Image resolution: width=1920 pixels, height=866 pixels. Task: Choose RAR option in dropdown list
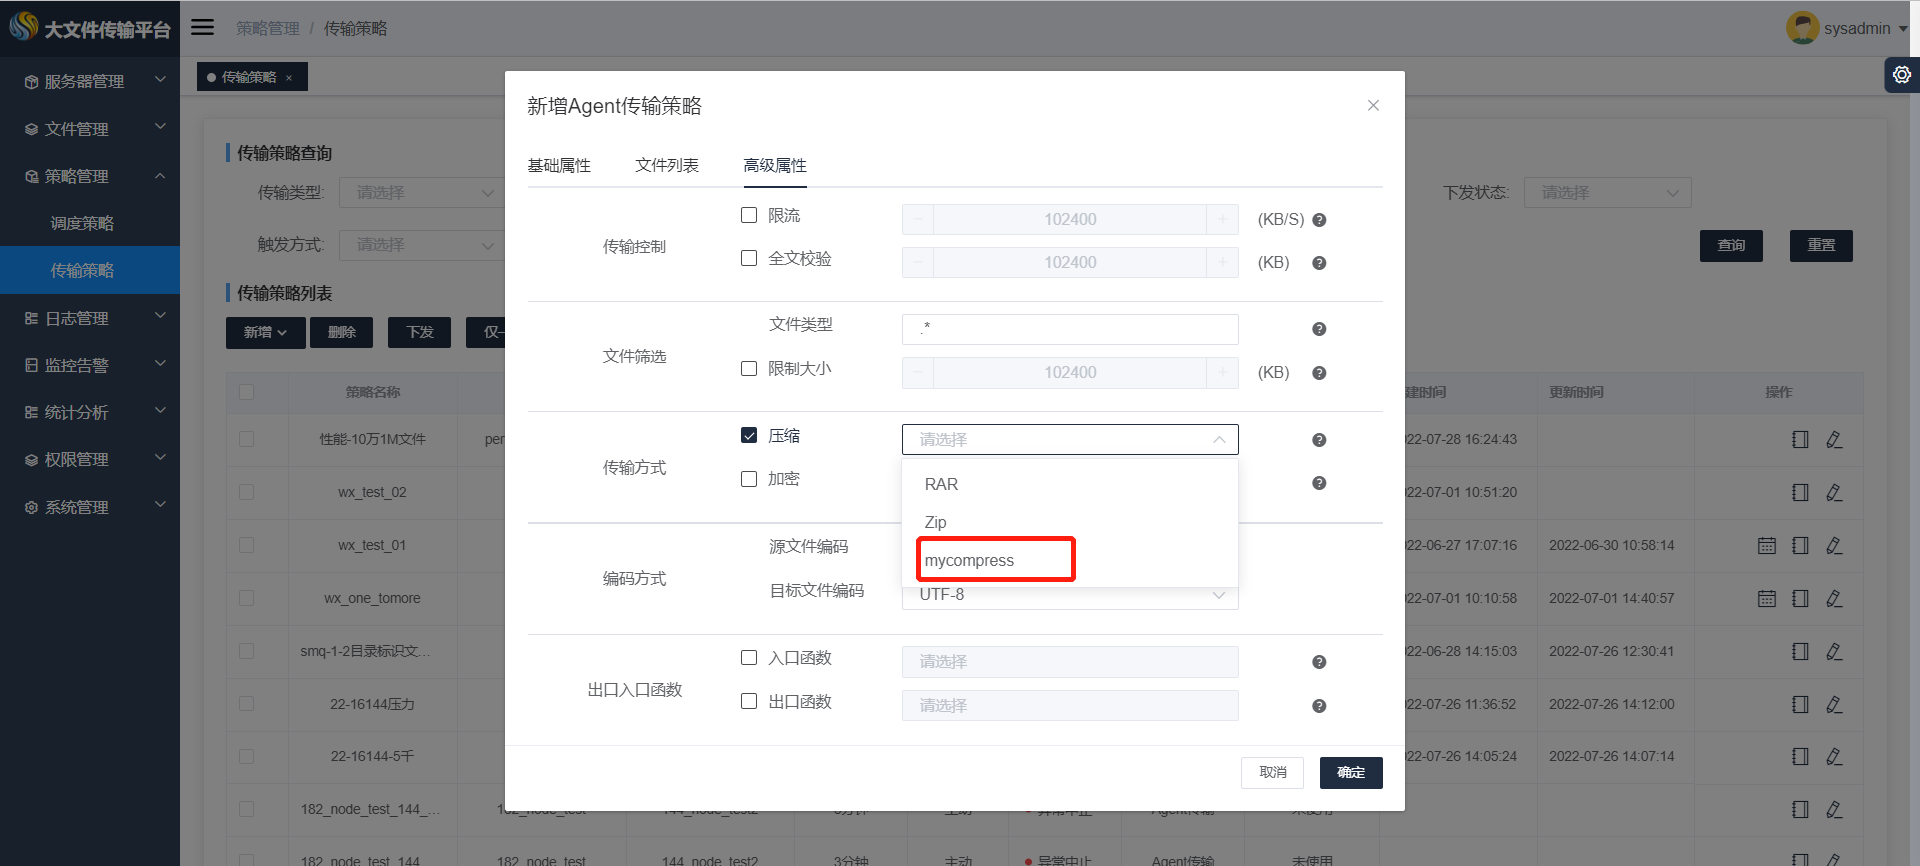coord(941,484)
